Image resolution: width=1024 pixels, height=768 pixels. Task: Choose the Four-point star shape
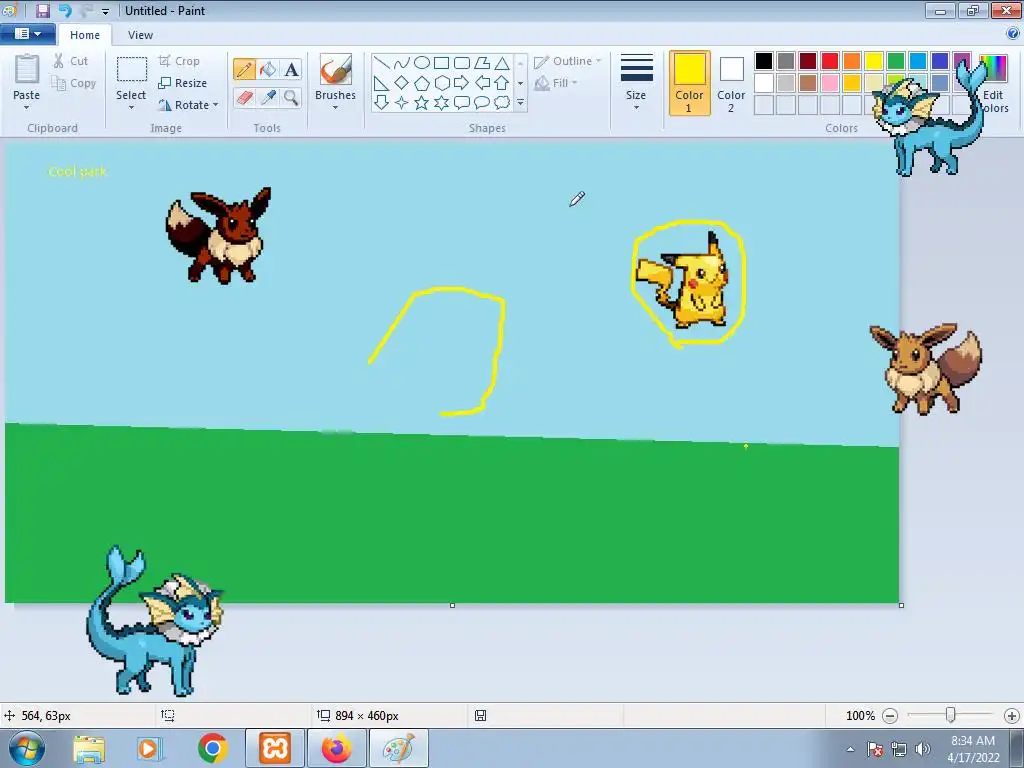coord(402,103)
